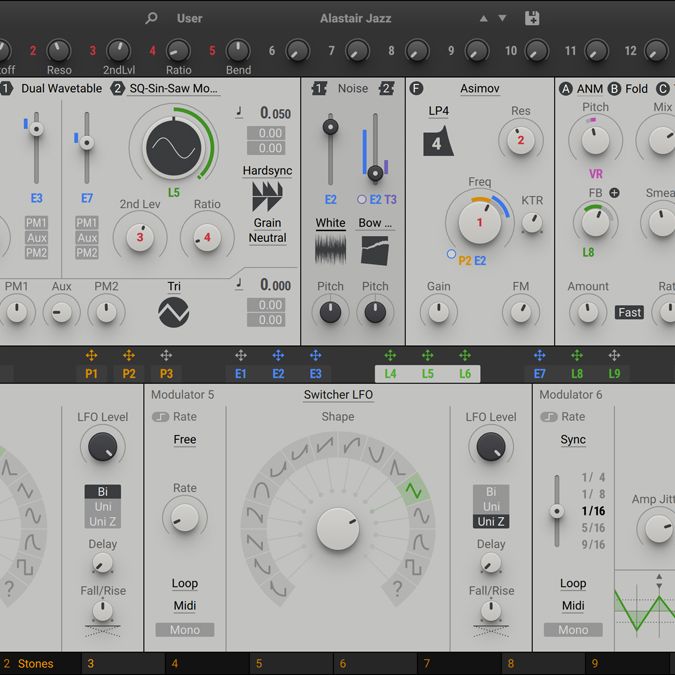Select square shape in Switcher LFO ring

pos(413,567)
